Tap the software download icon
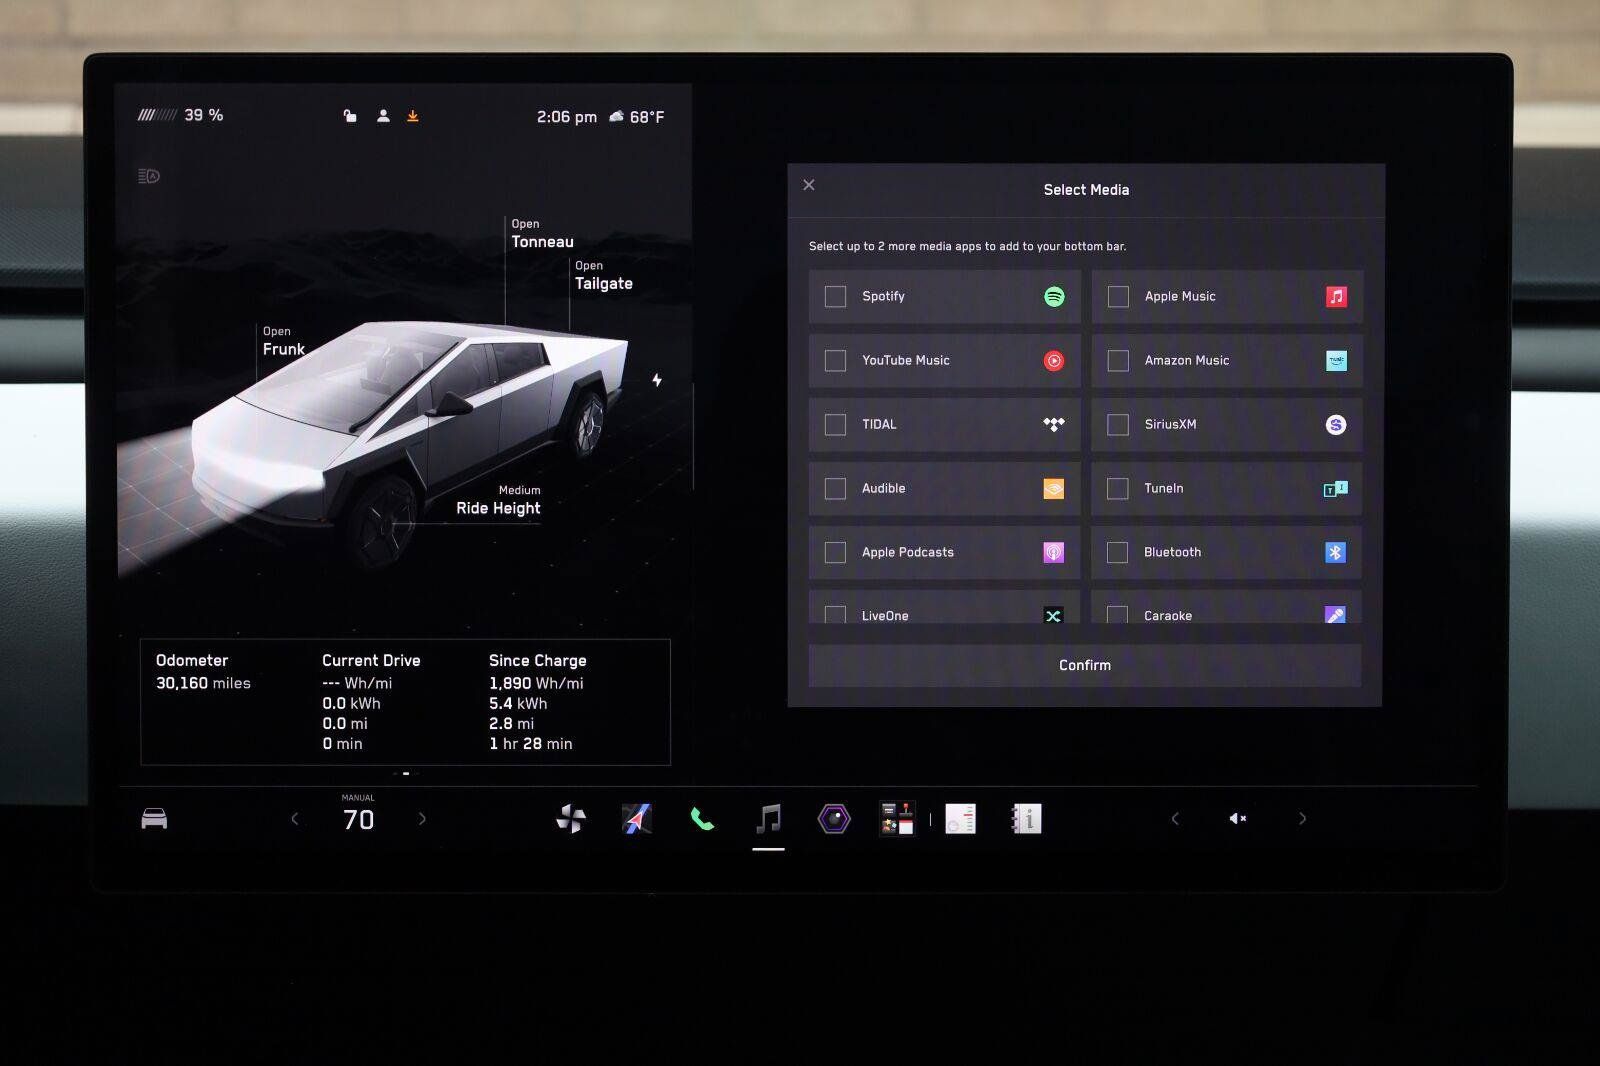 [413, 116]
